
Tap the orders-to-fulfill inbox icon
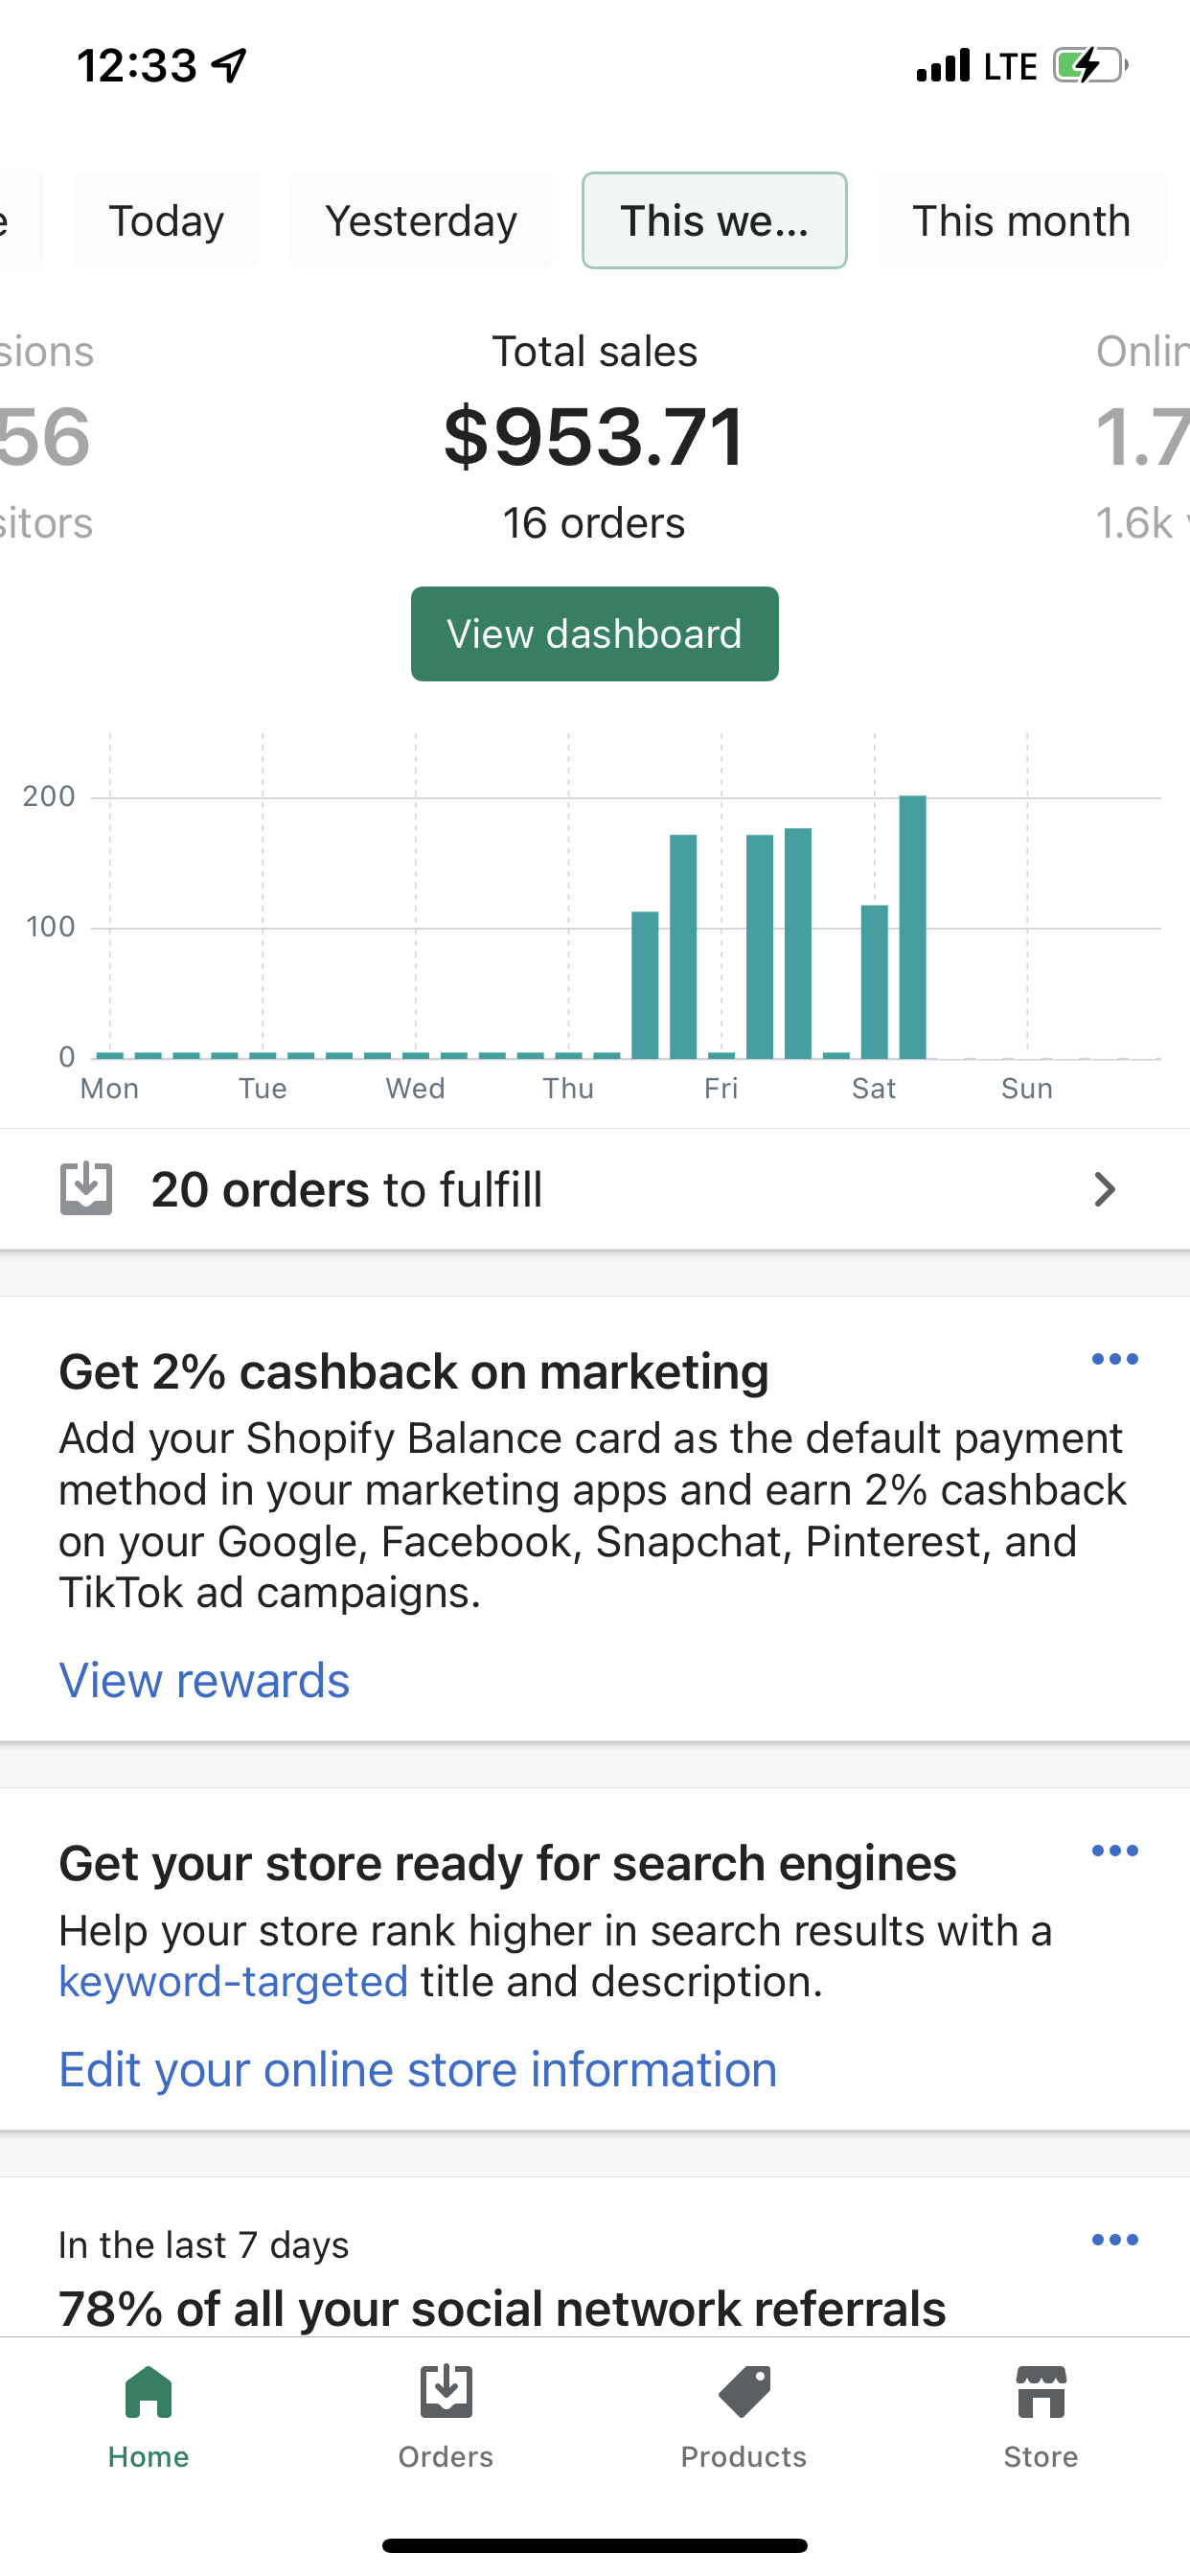(x=86, y=1189)
